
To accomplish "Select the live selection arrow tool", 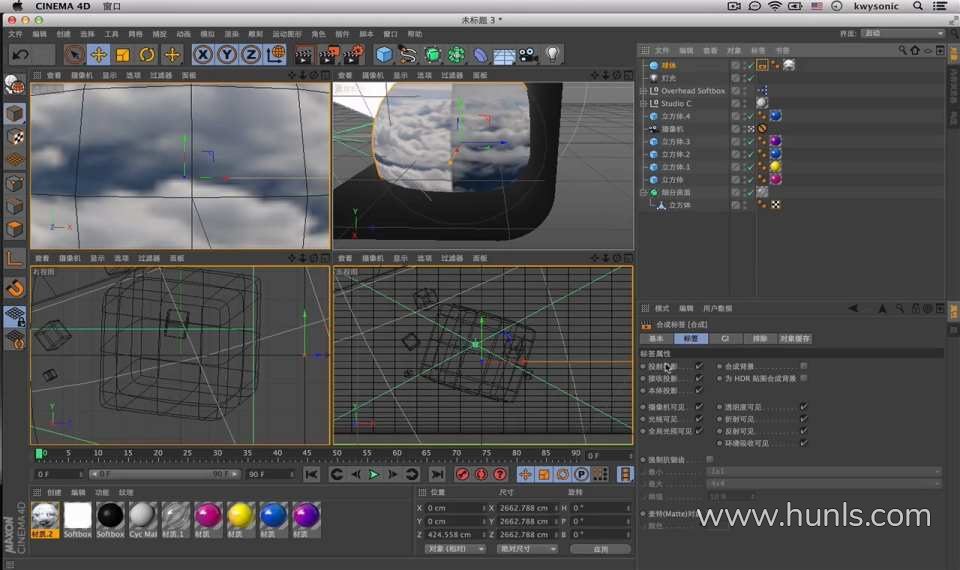I will coord(75,55).
